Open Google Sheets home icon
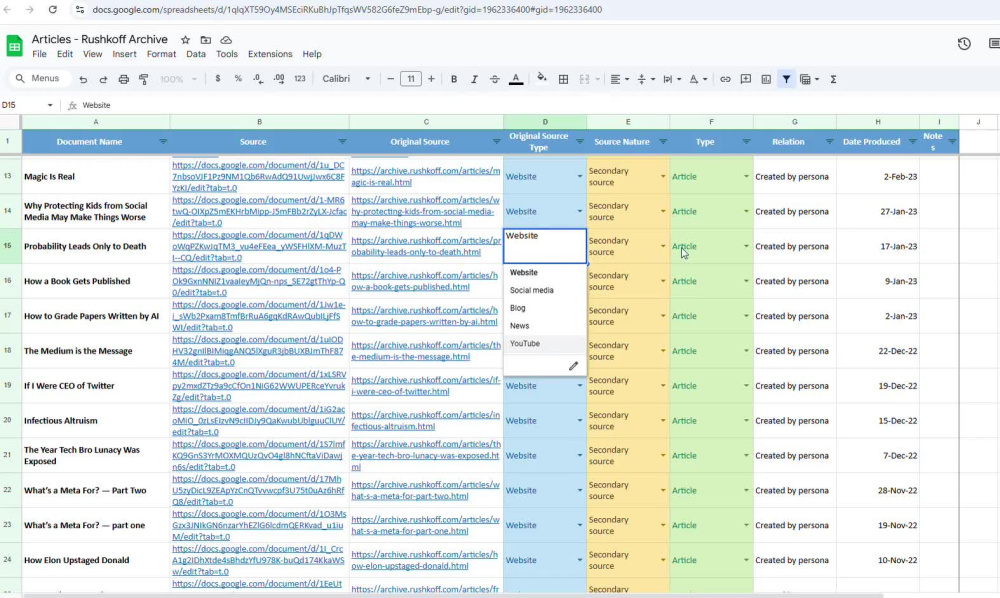The image size is (1000, 598). coord(14,46)
